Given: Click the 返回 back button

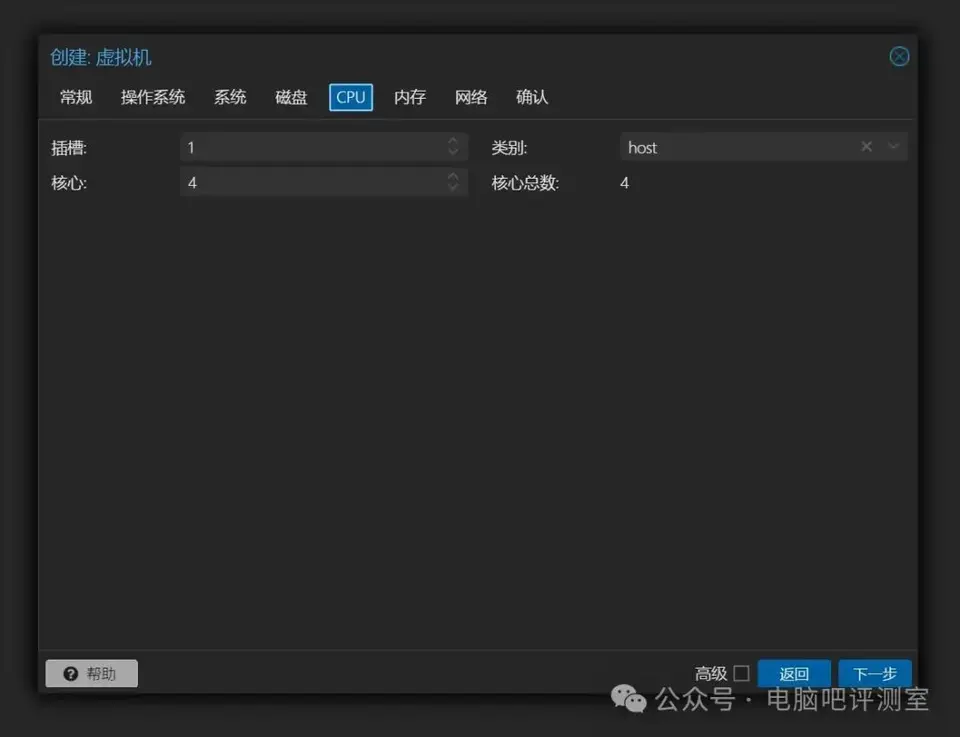Looking at the screenshot, I should pyautogui.click(x=794, y=673).
